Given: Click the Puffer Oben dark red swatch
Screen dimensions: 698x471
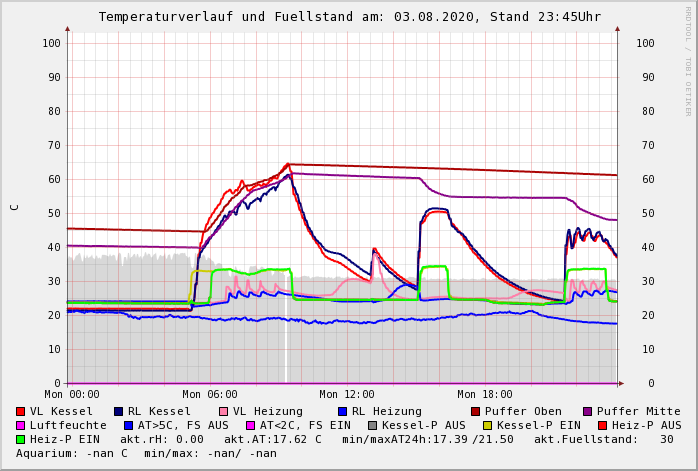Looking at the screenshot, I should coord(476,411).
